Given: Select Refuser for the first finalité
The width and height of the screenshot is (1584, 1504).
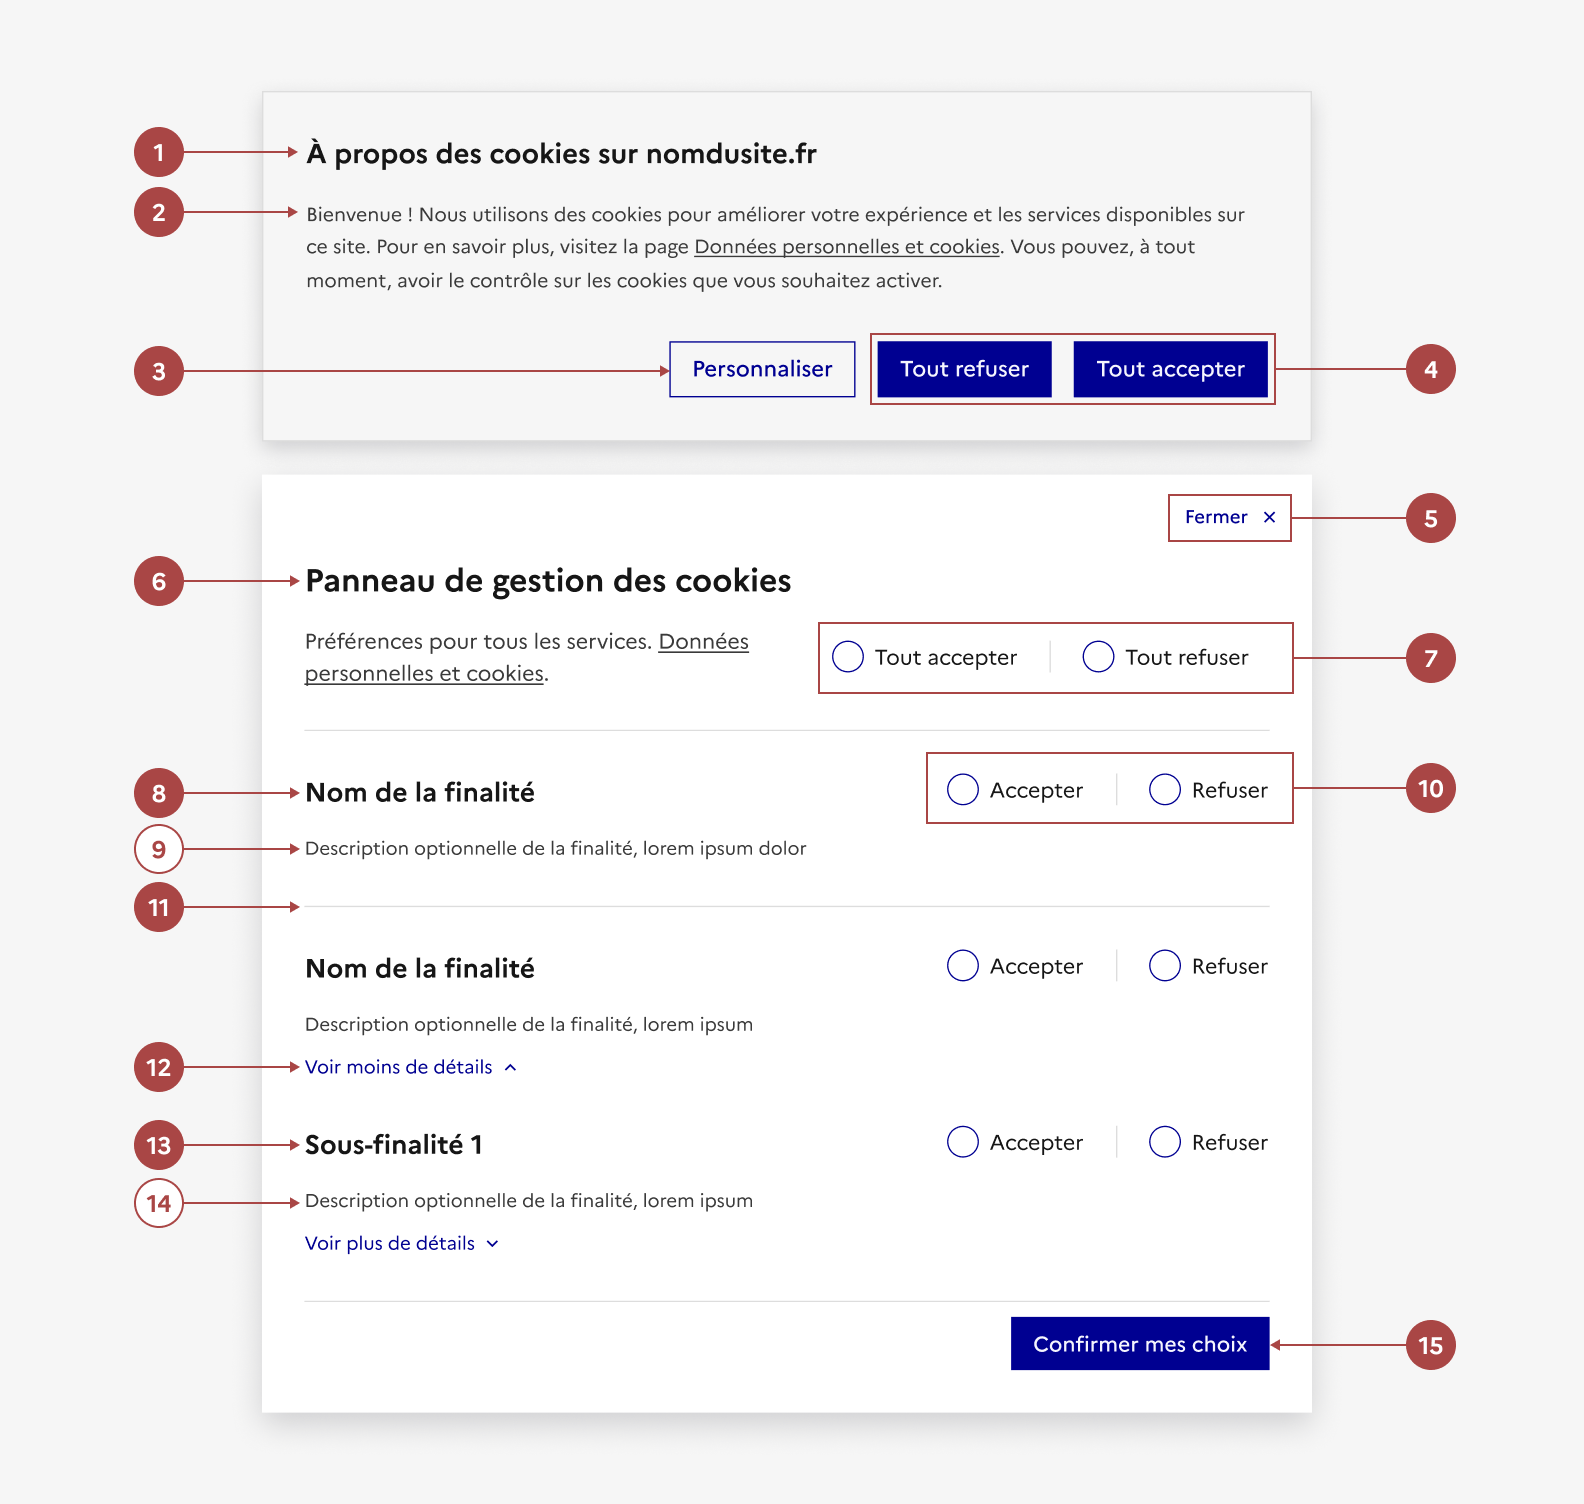Looking at the screenshot, I should tap(1165, 790).
